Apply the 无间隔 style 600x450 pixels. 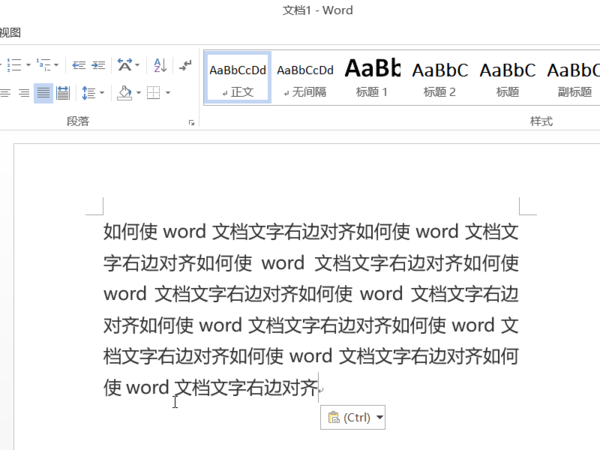305,78
